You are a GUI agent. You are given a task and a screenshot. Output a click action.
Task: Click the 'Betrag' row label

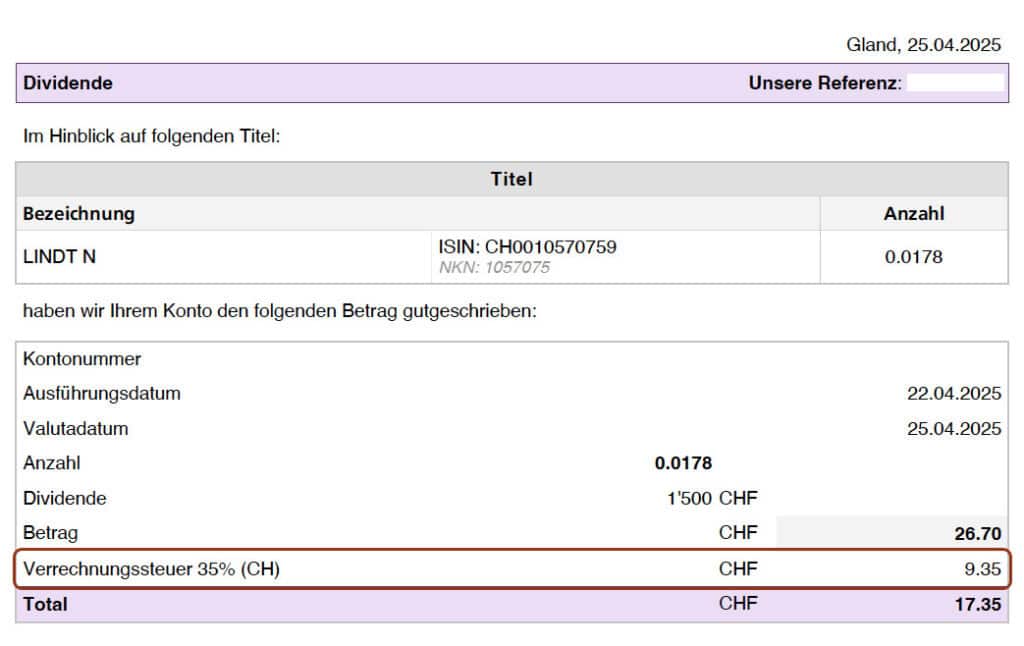50,533
